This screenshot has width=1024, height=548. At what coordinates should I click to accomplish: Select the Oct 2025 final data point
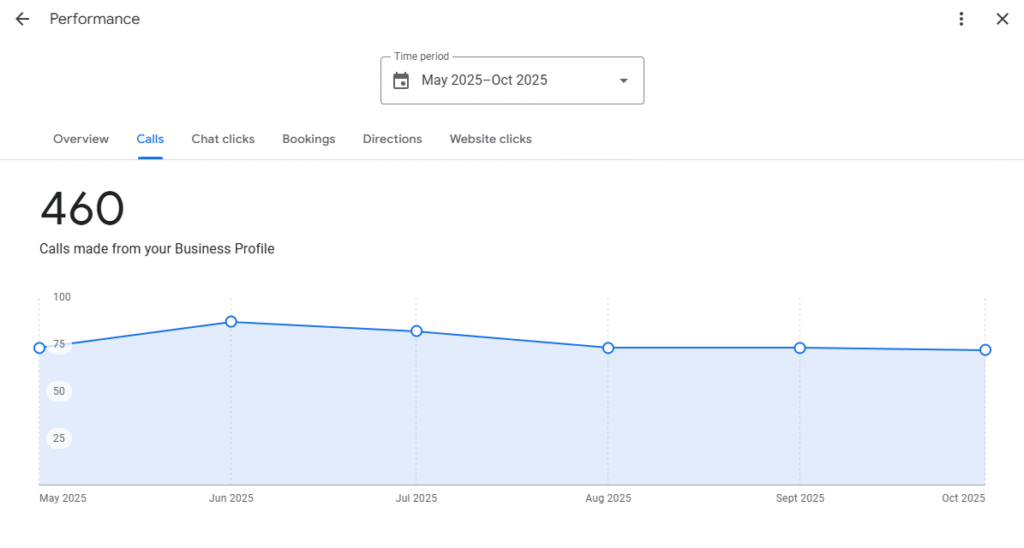pyautogui.click(x=985, y=350)
